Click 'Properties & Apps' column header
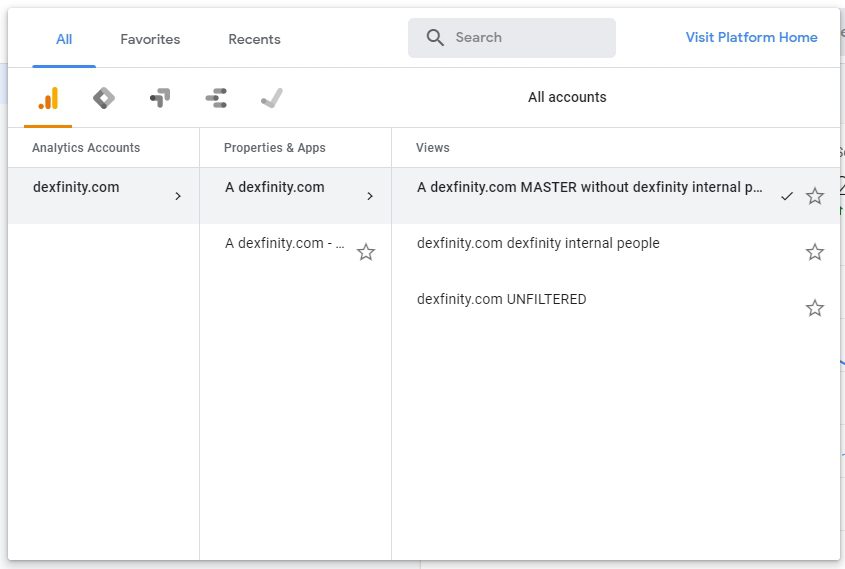The height and width of the screenshot is (569, 845). click(x=274, y=148)
